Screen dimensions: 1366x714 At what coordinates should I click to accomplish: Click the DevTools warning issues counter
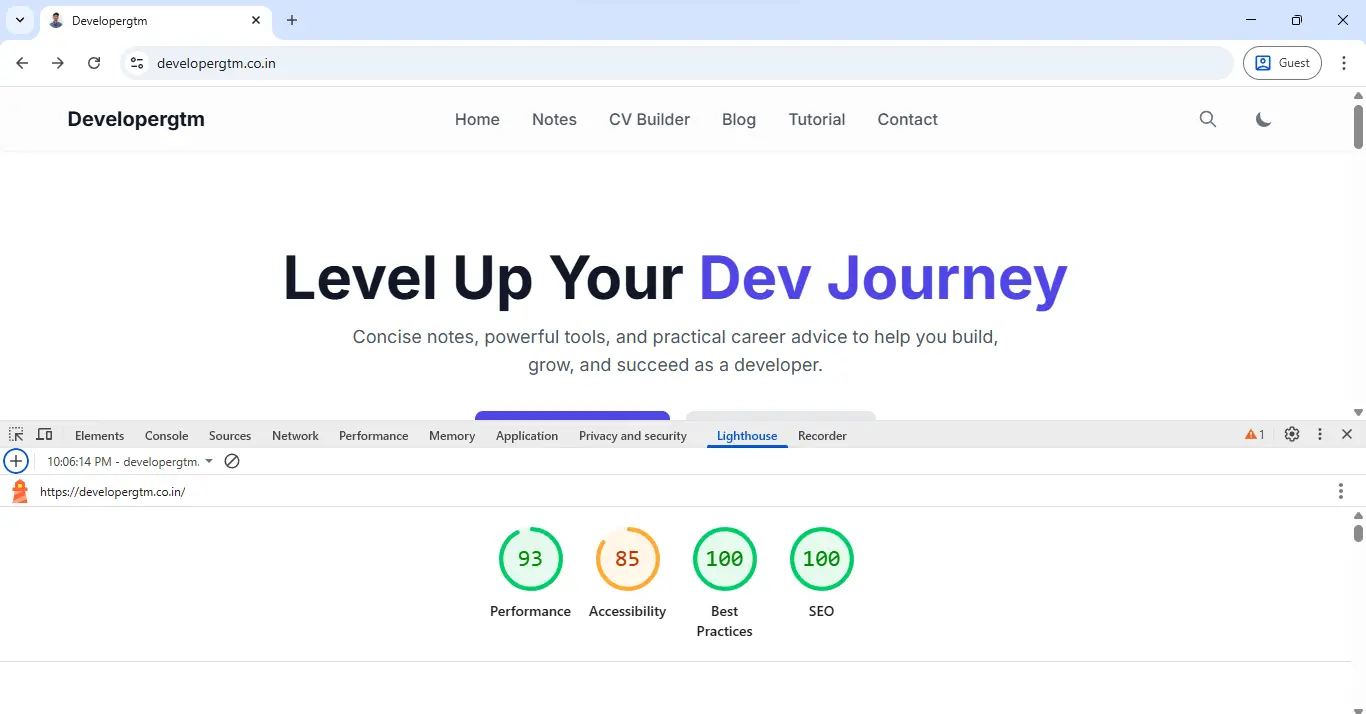pos(1255,435)
